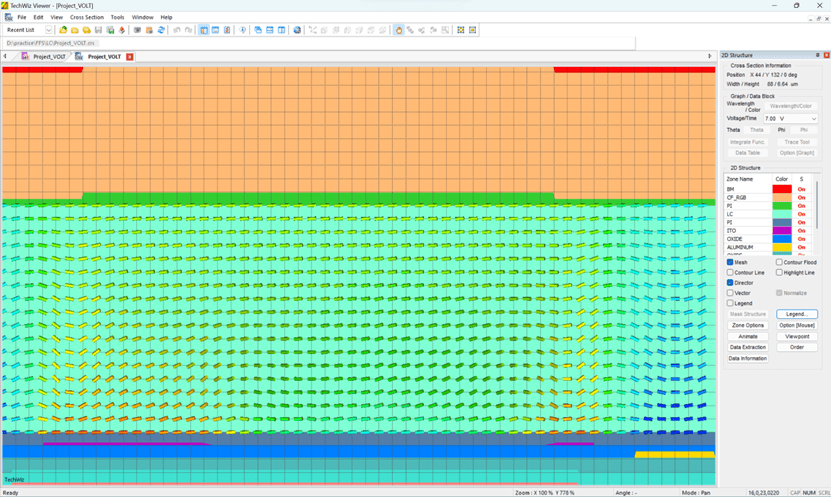This screenshot has width=831, height=497.
Task: Select the pan hand tool icon
Action: tap(398, 30)
